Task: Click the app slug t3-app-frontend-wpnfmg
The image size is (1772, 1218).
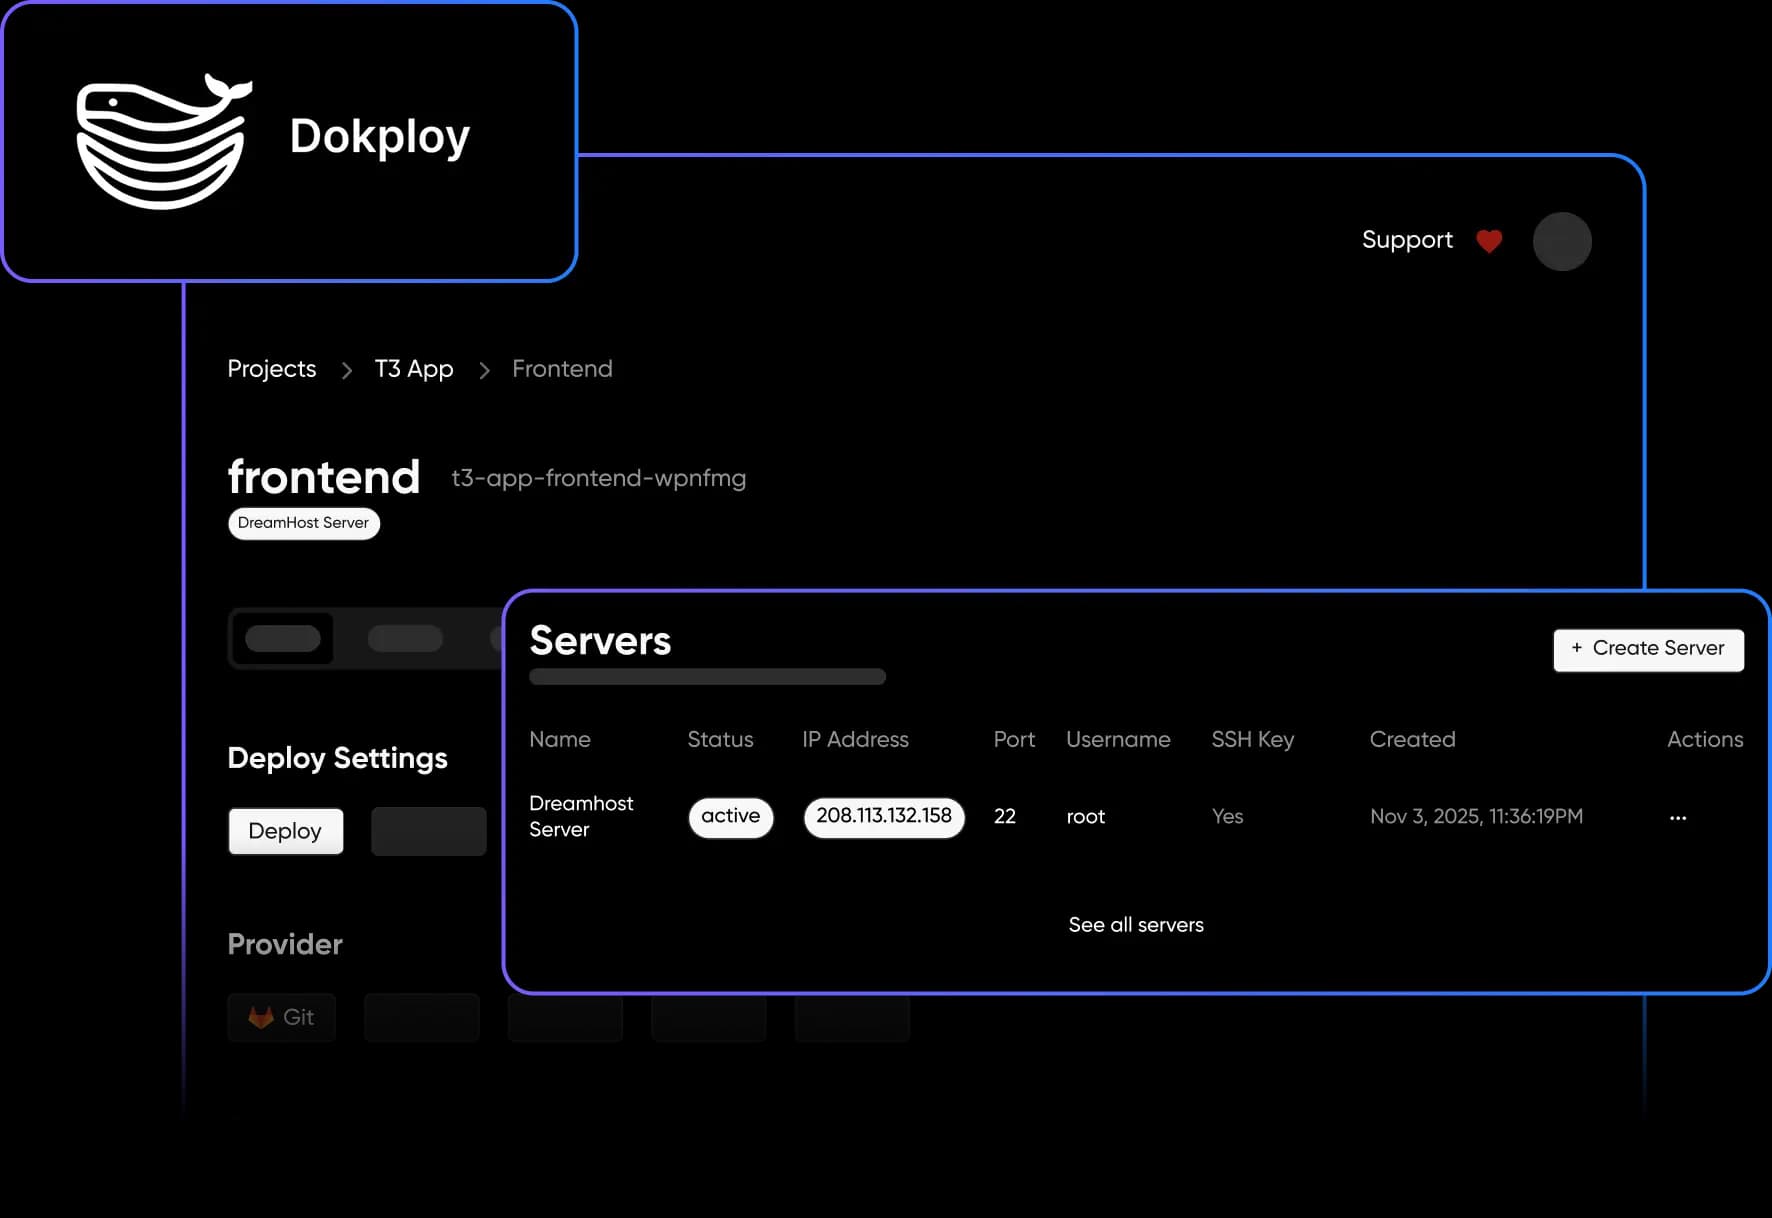Action: tap(599, 478)
